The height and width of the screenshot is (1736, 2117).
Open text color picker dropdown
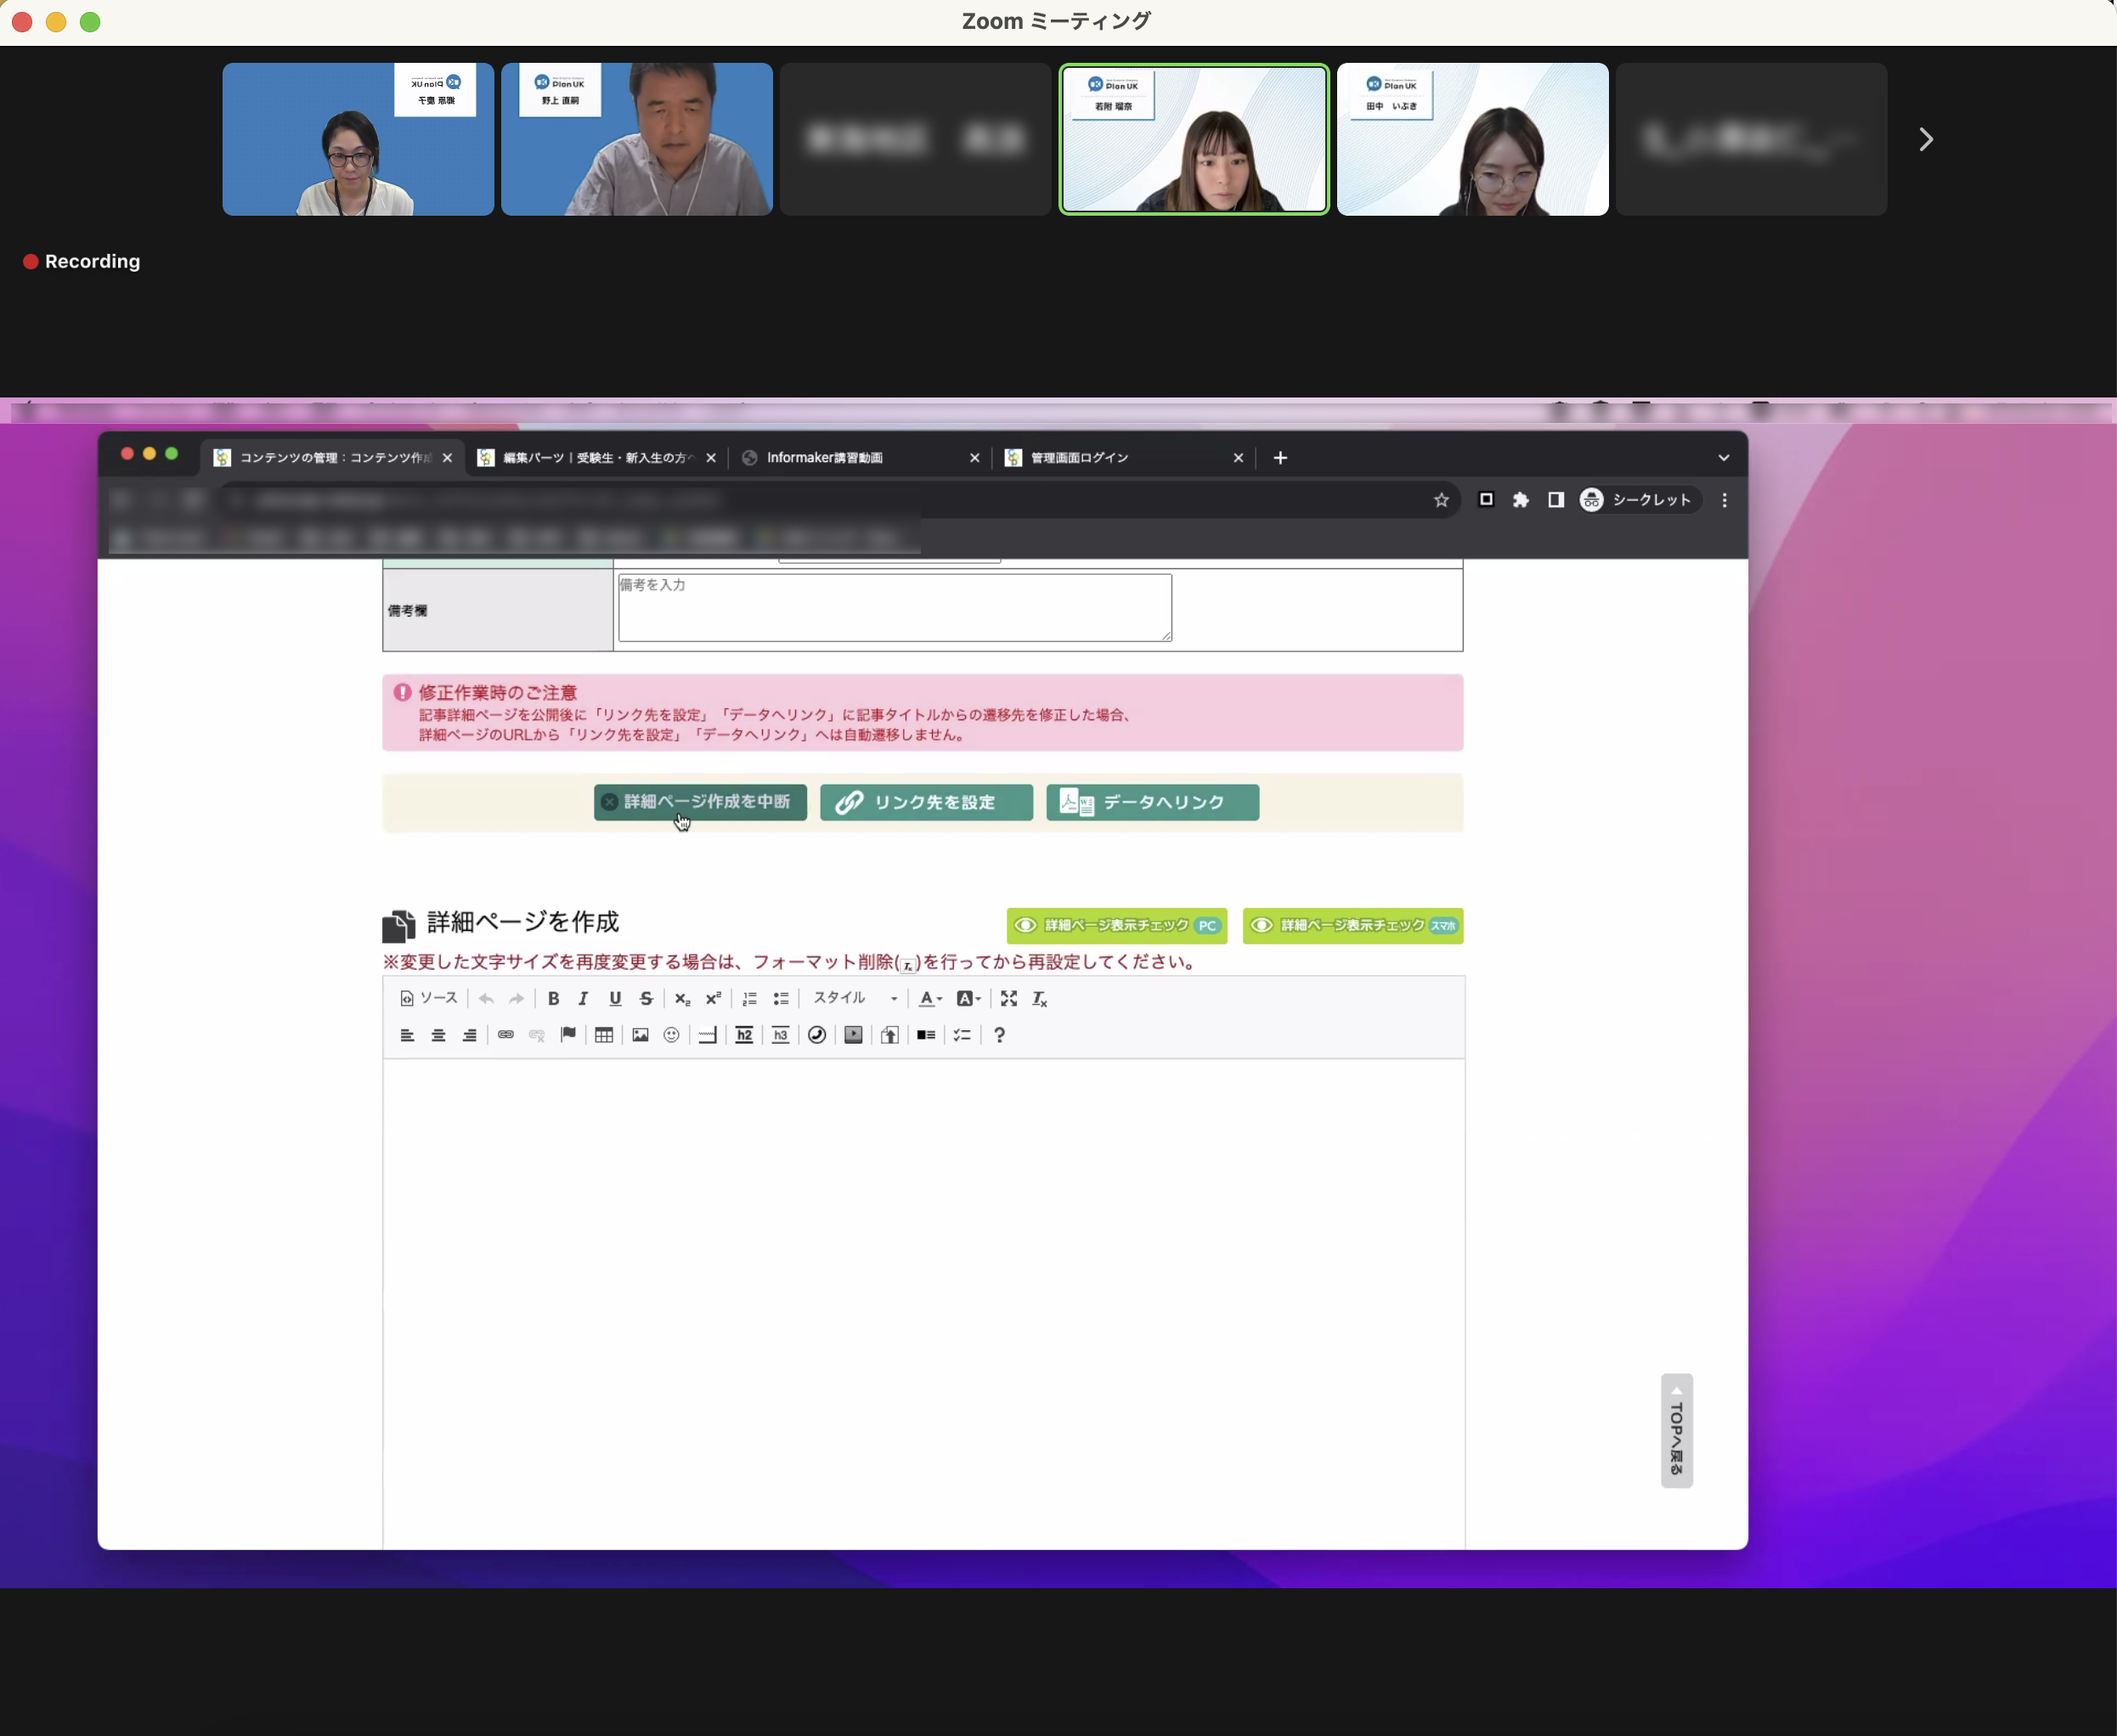(x=930, y=998)
